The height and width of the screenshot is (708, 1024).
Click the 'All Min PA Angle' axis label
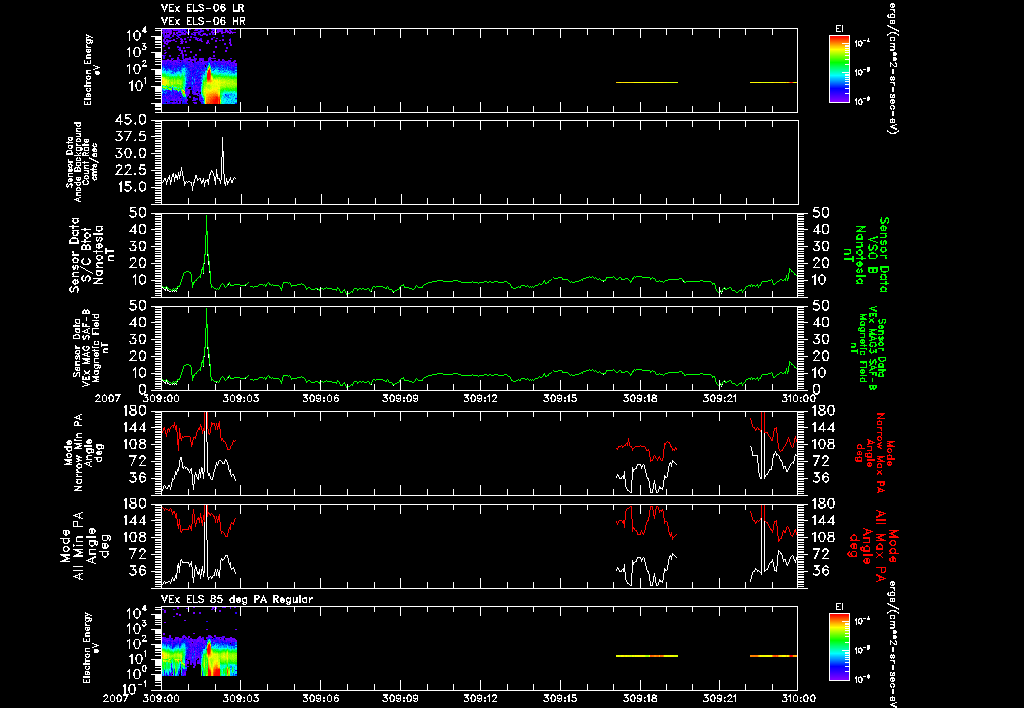click(x=83, y=545)
